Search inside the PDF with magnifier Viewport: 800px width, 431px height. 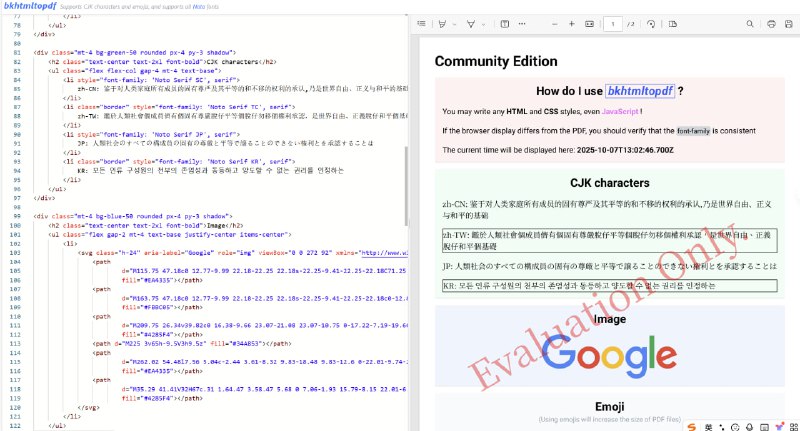749,24
